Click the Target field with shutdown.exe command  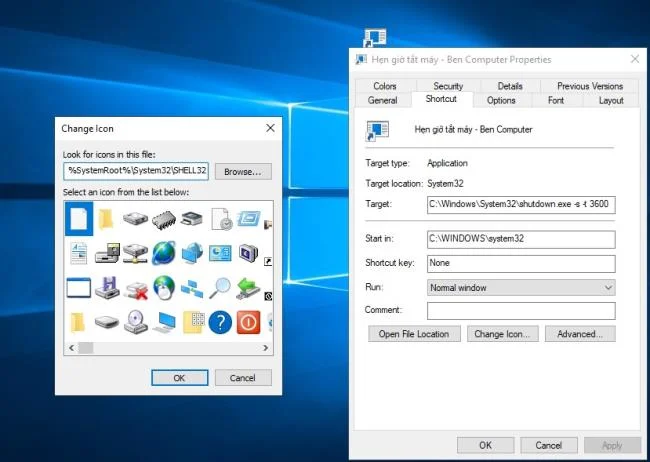click(x=521, y=204)
